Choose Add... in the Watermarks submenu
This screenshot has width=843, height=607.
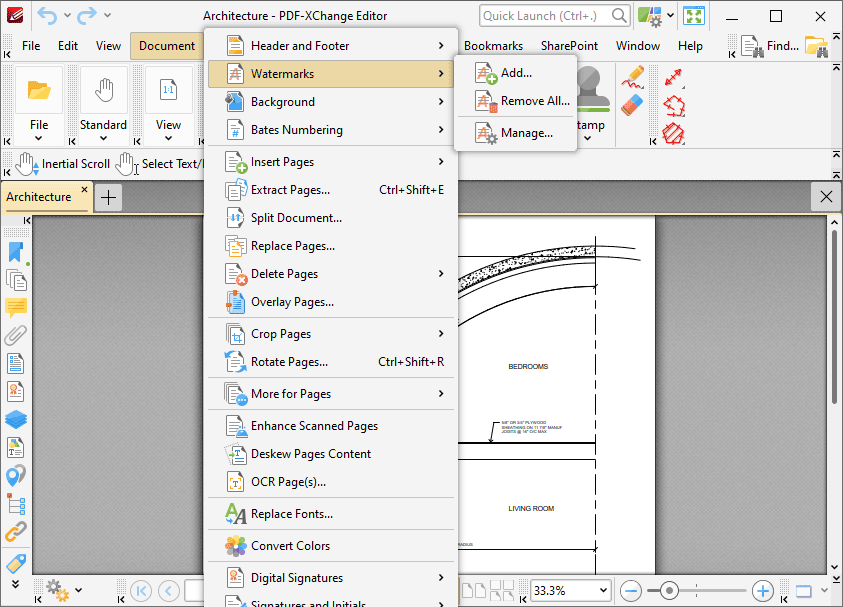click(x=516, y=73)
